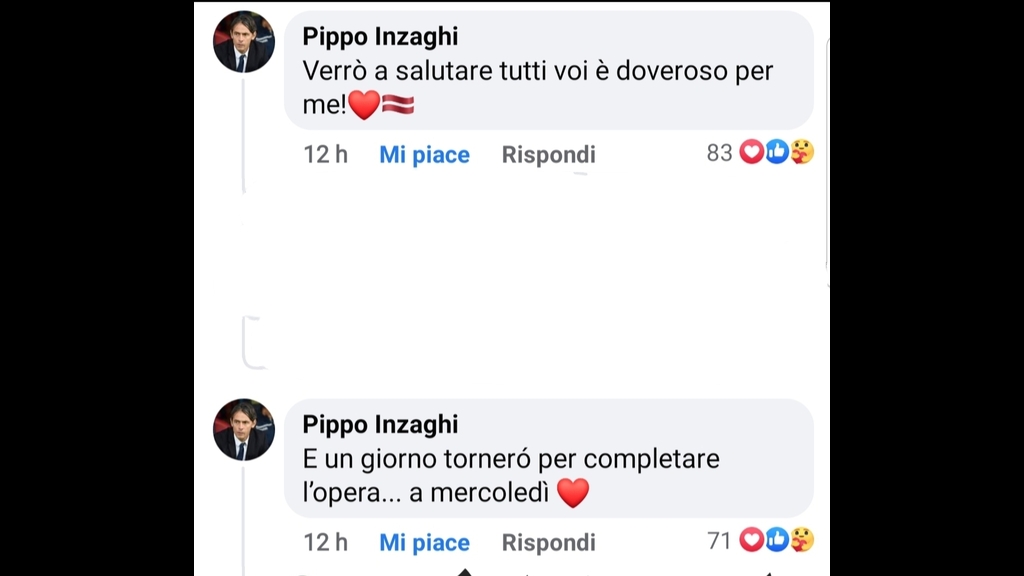
Task: Open the reactions list showing 83 reactions
Action: click(720, 153)
